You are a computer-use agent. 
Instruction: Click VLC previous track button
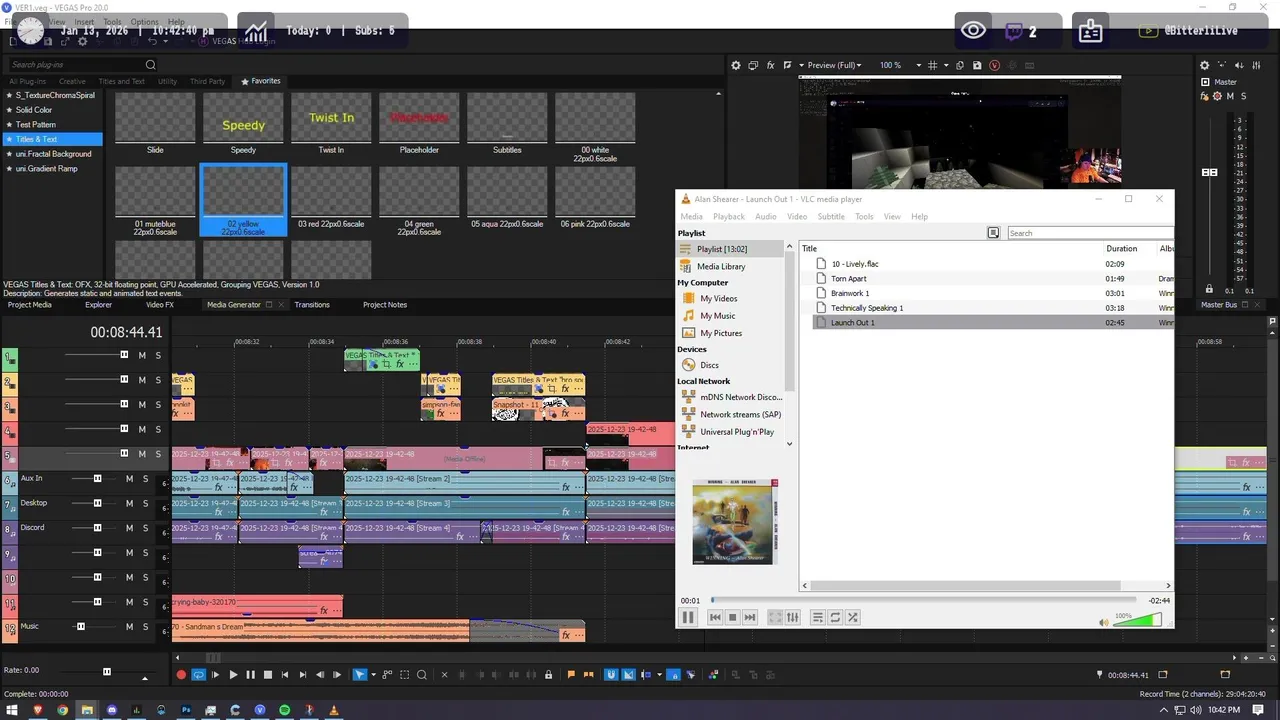[x=715, y=617]
